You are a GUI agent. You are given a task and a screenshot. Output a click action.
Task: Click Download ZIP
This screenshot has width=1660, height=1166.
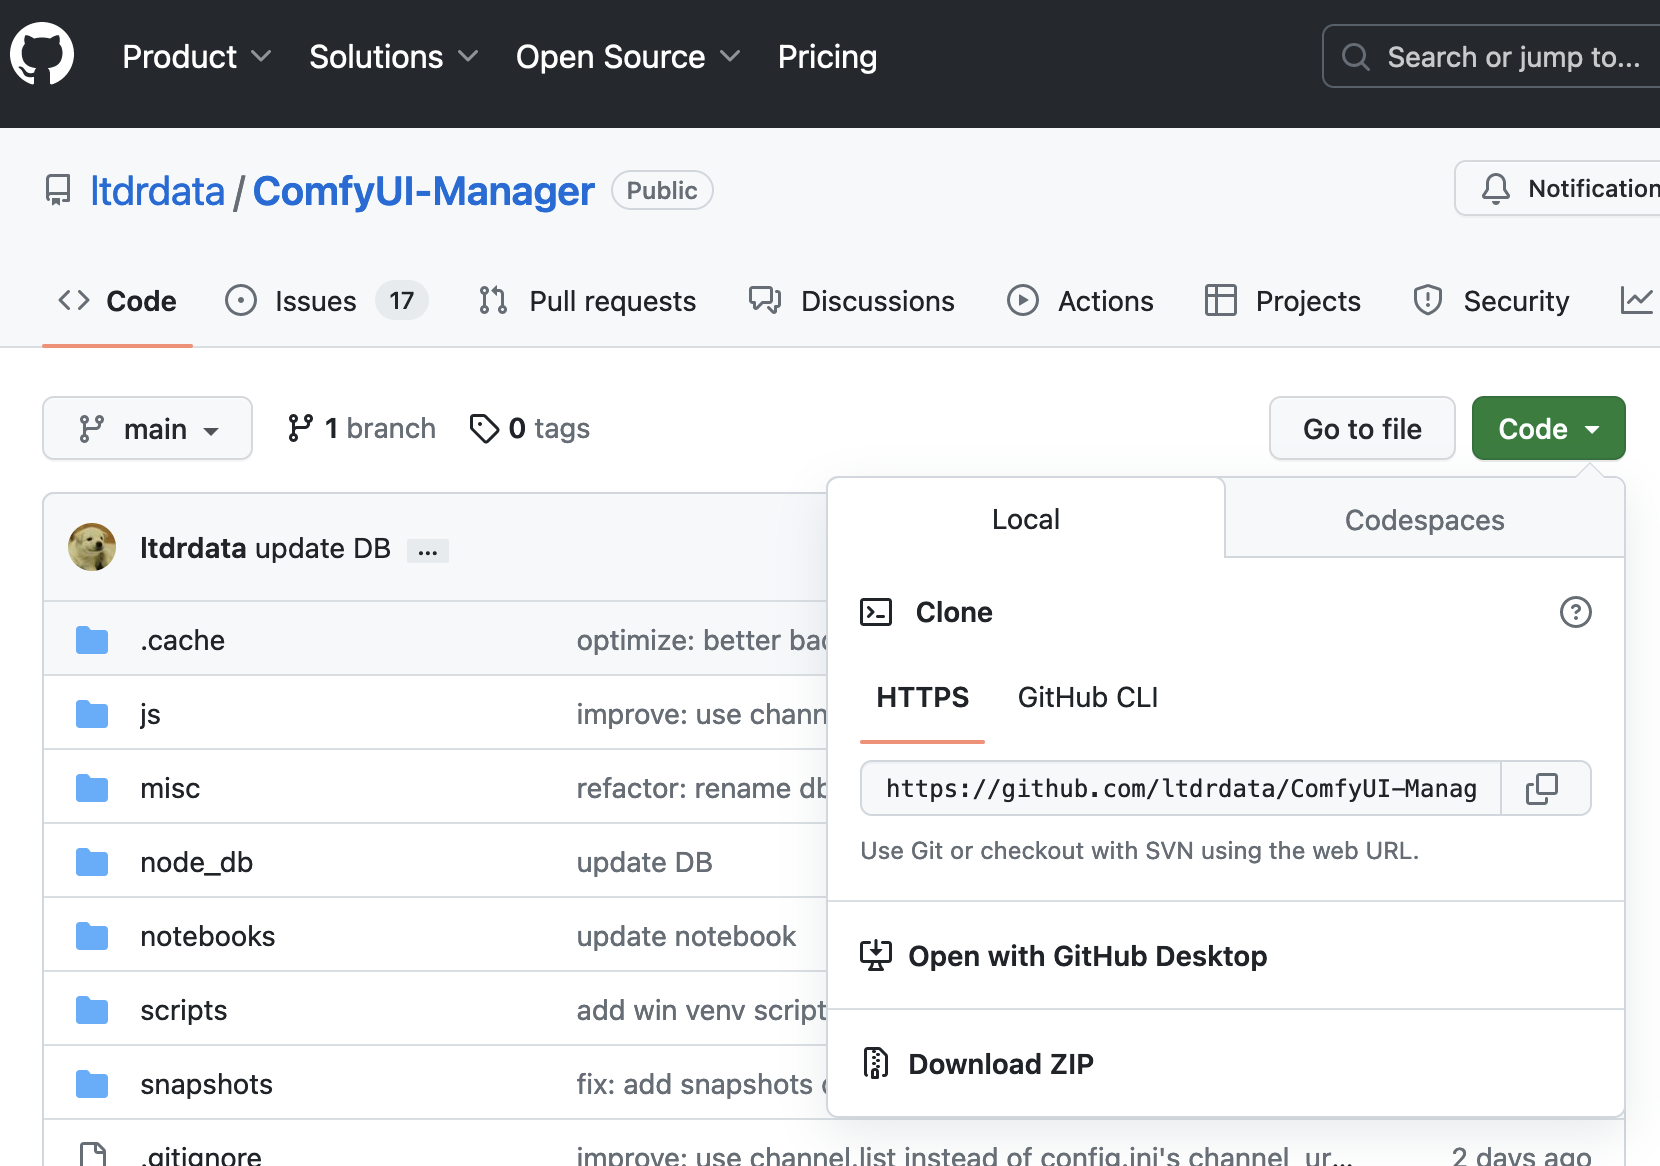[1000, 1064]
